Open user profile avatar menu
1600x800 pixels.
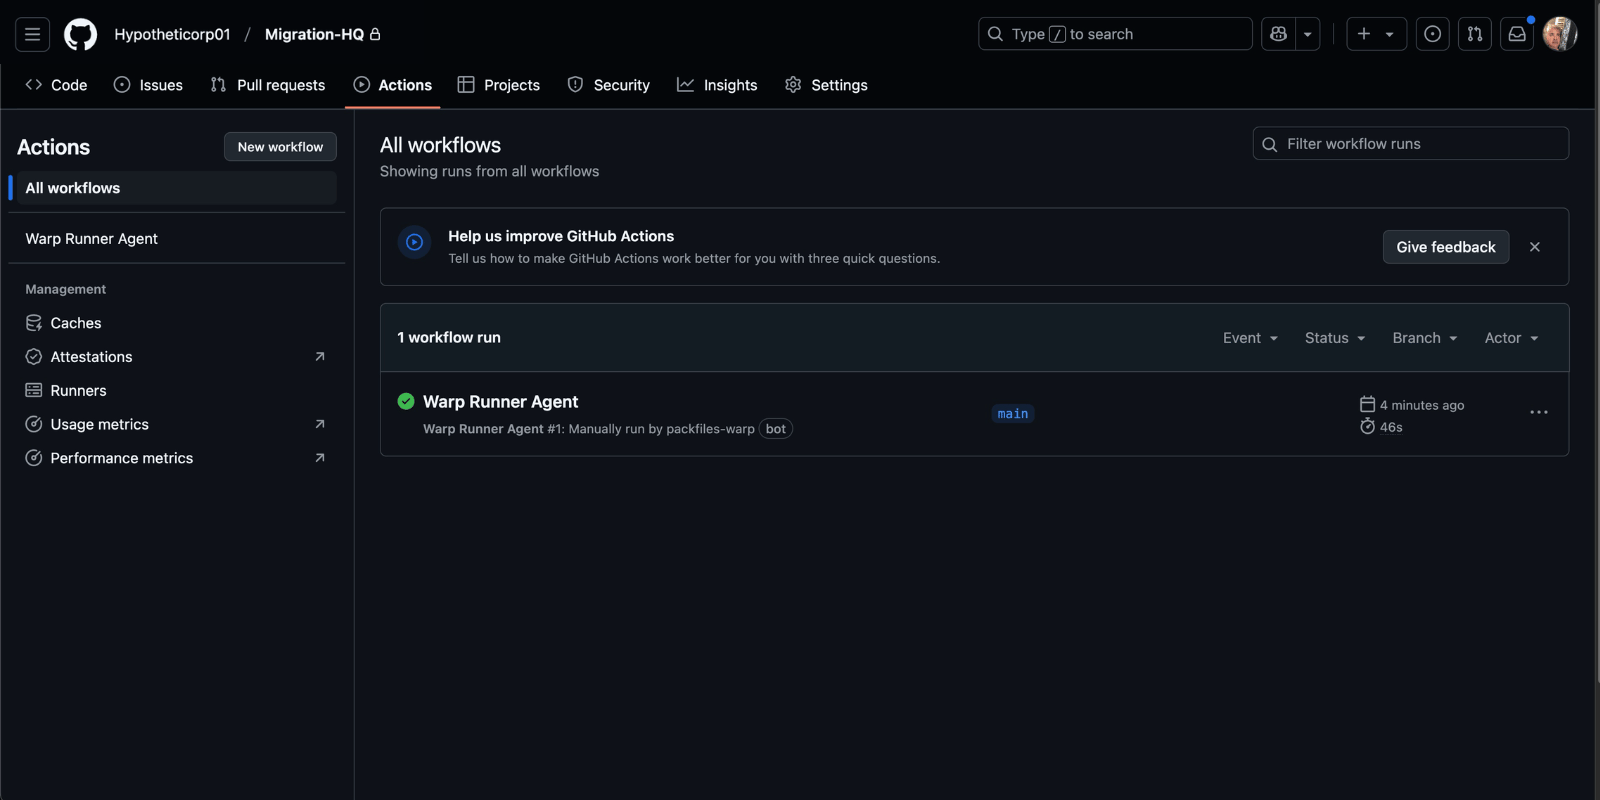[x=1560, y=34]
